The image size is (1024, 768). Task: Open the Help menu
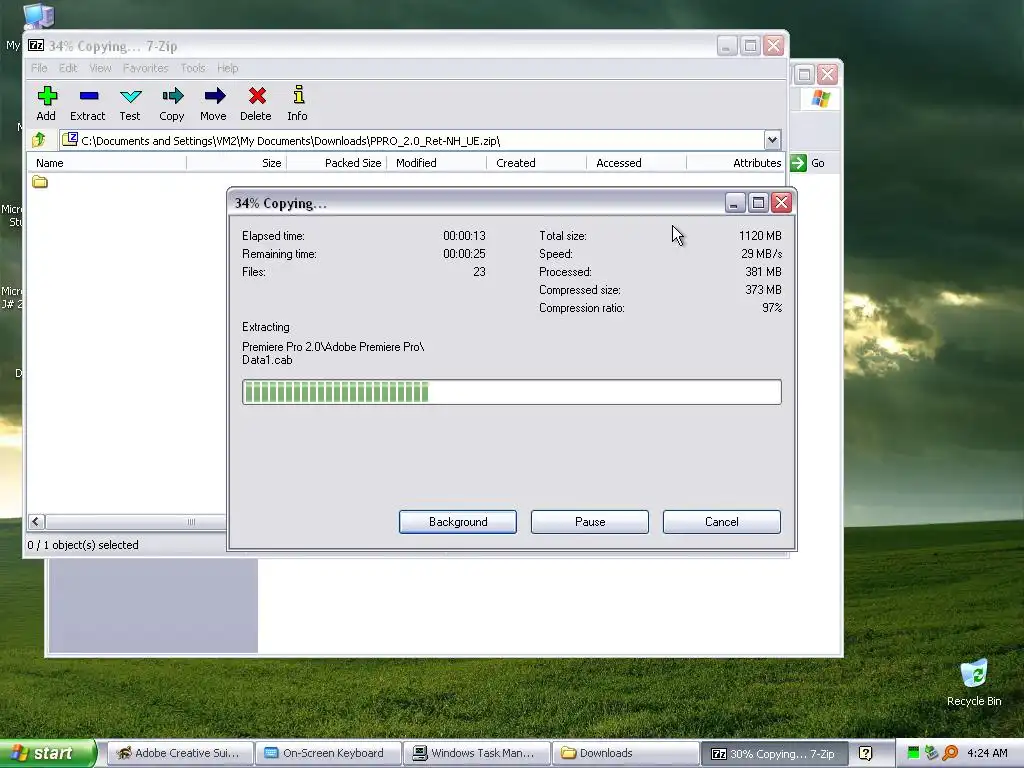[227, 68]
